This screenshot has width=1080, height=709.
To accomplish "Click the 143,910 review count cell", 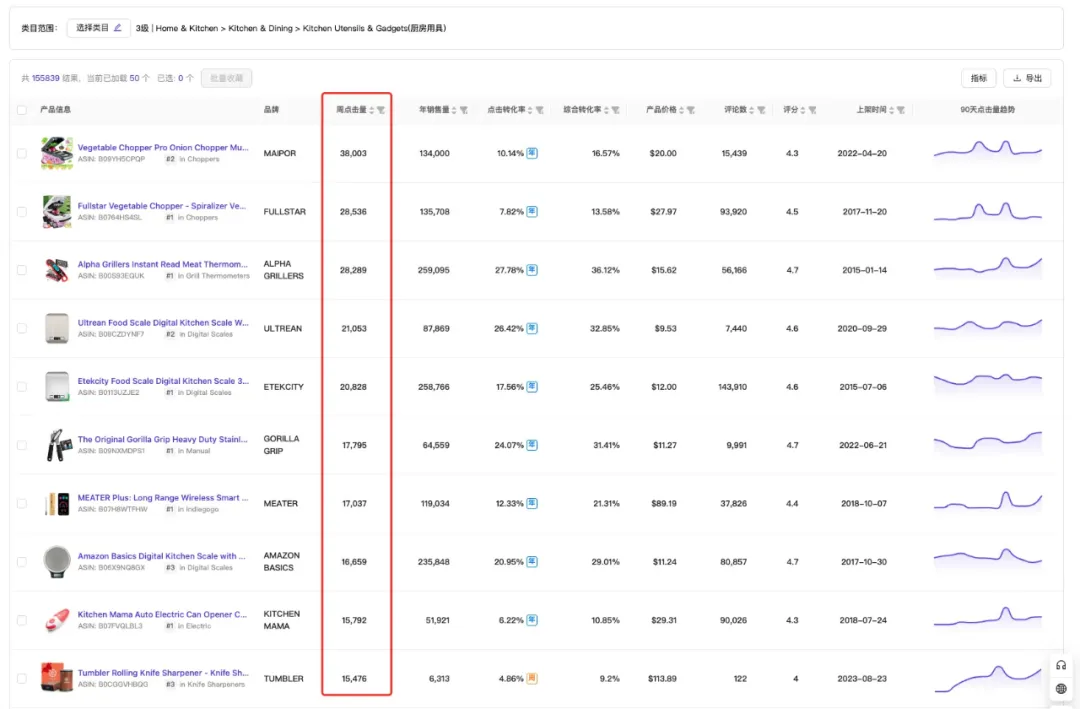I will [x=732, y=387].
